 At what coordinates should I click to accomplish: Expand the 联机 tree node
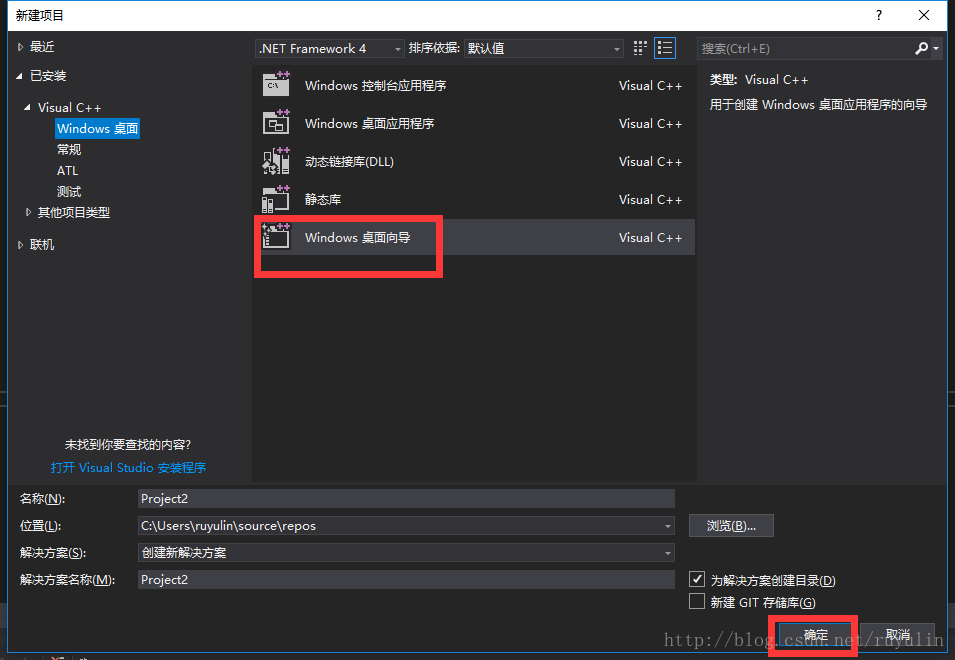[20, 245]
